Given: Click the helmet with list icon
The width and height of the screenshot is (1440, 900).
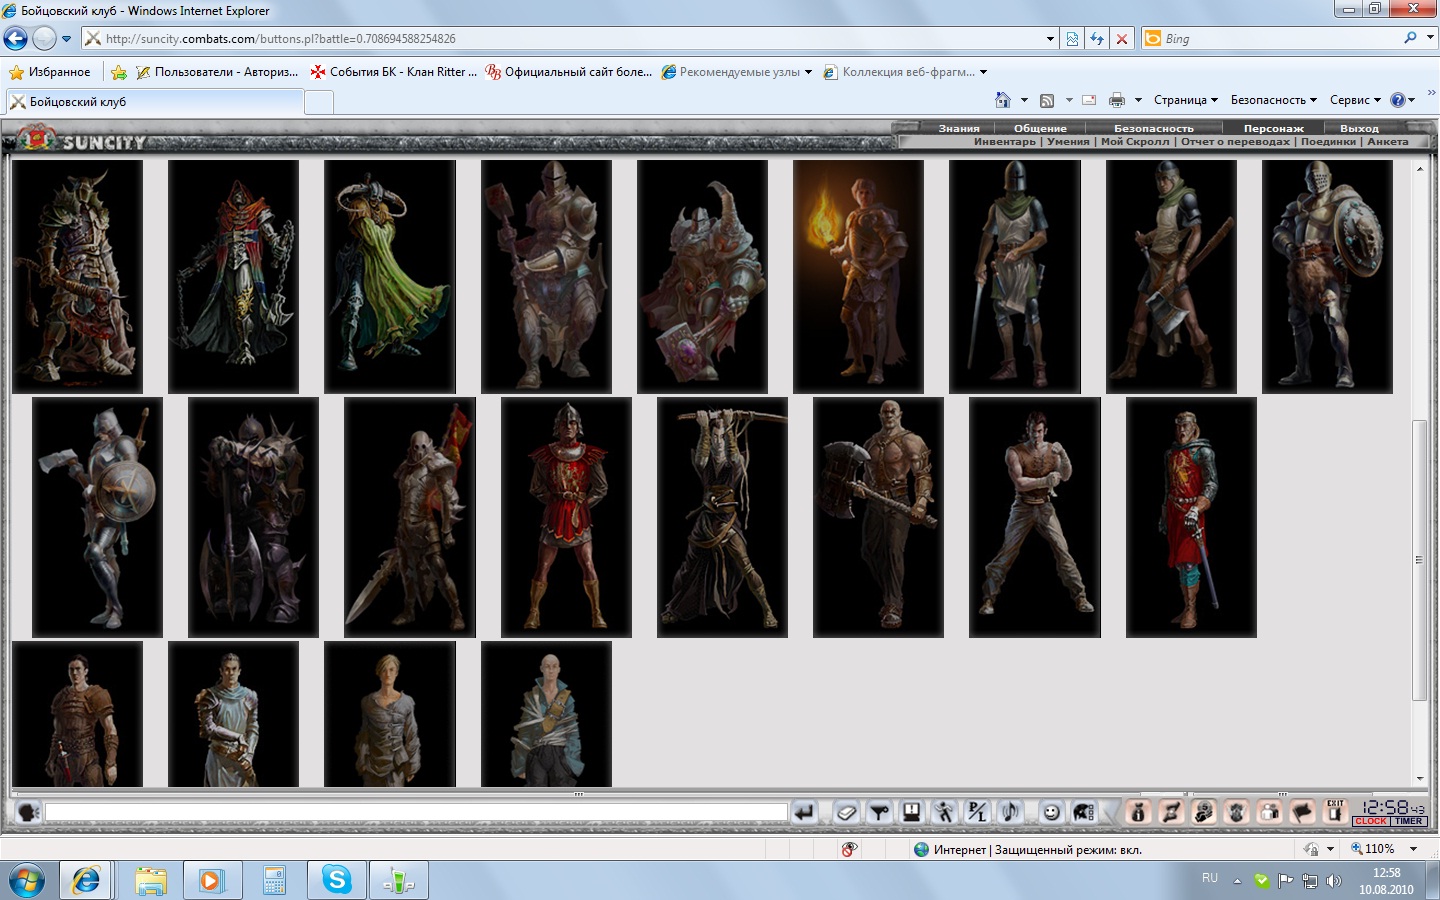Looking at the screenshot, I should point(1084,812).
